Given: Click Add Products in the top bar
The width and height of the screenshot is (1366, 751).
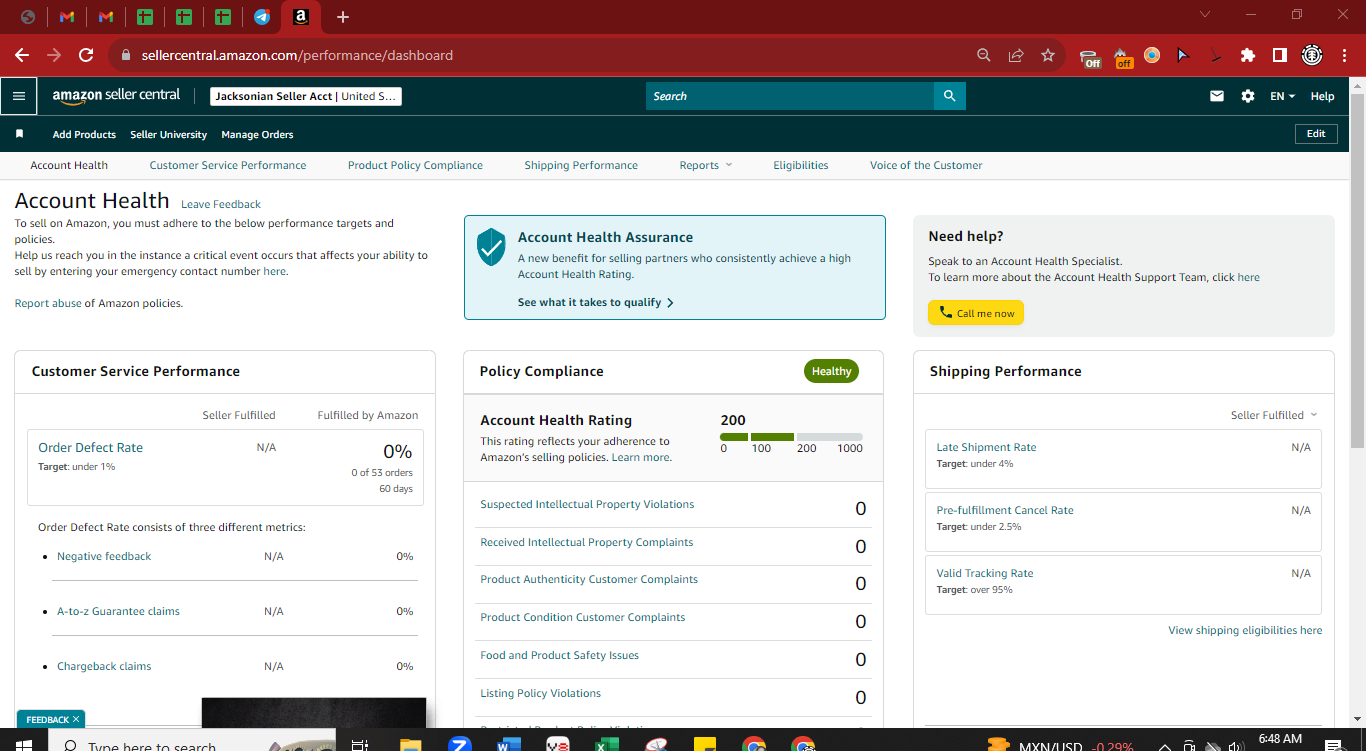Looking at the screenshot, I should pyautogui.click(x=84, y=134).
